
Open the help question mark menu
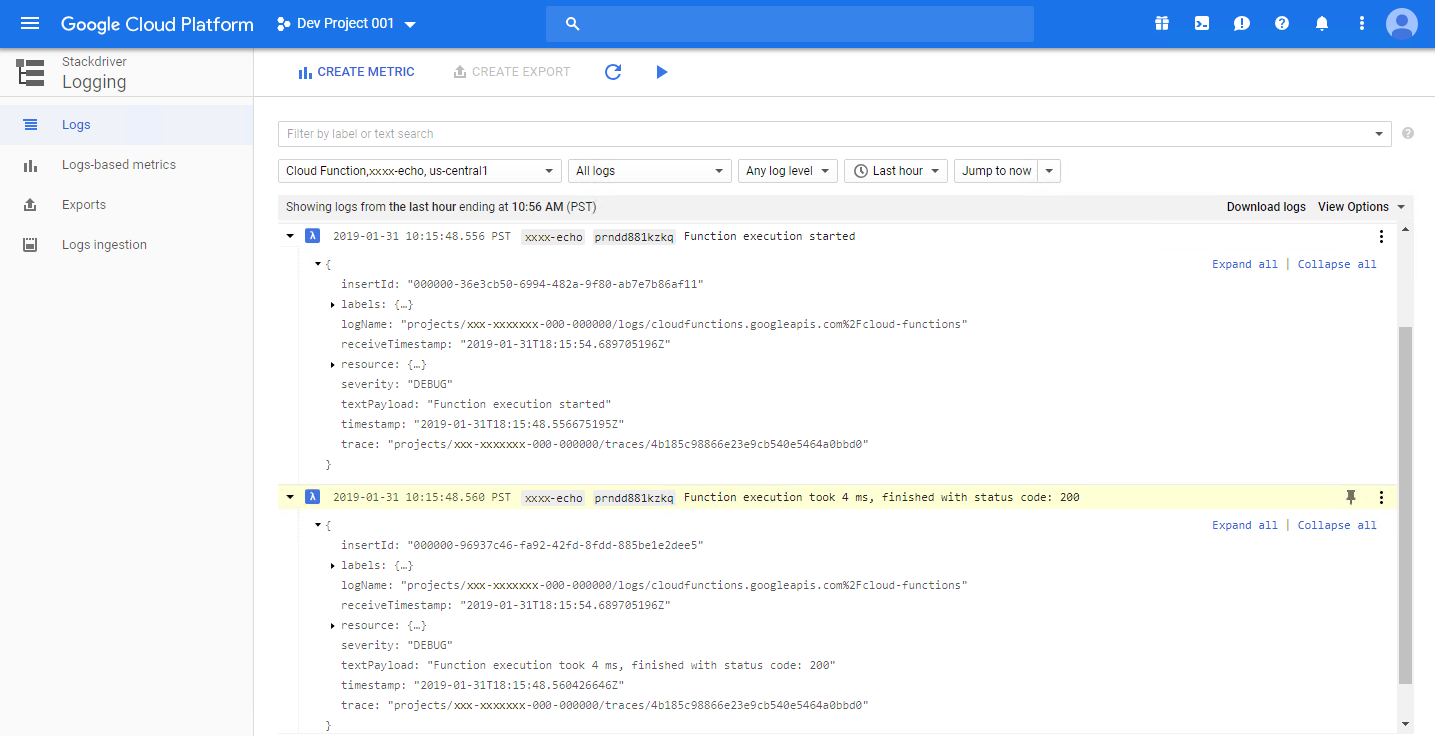click(x=1282, y=24)
